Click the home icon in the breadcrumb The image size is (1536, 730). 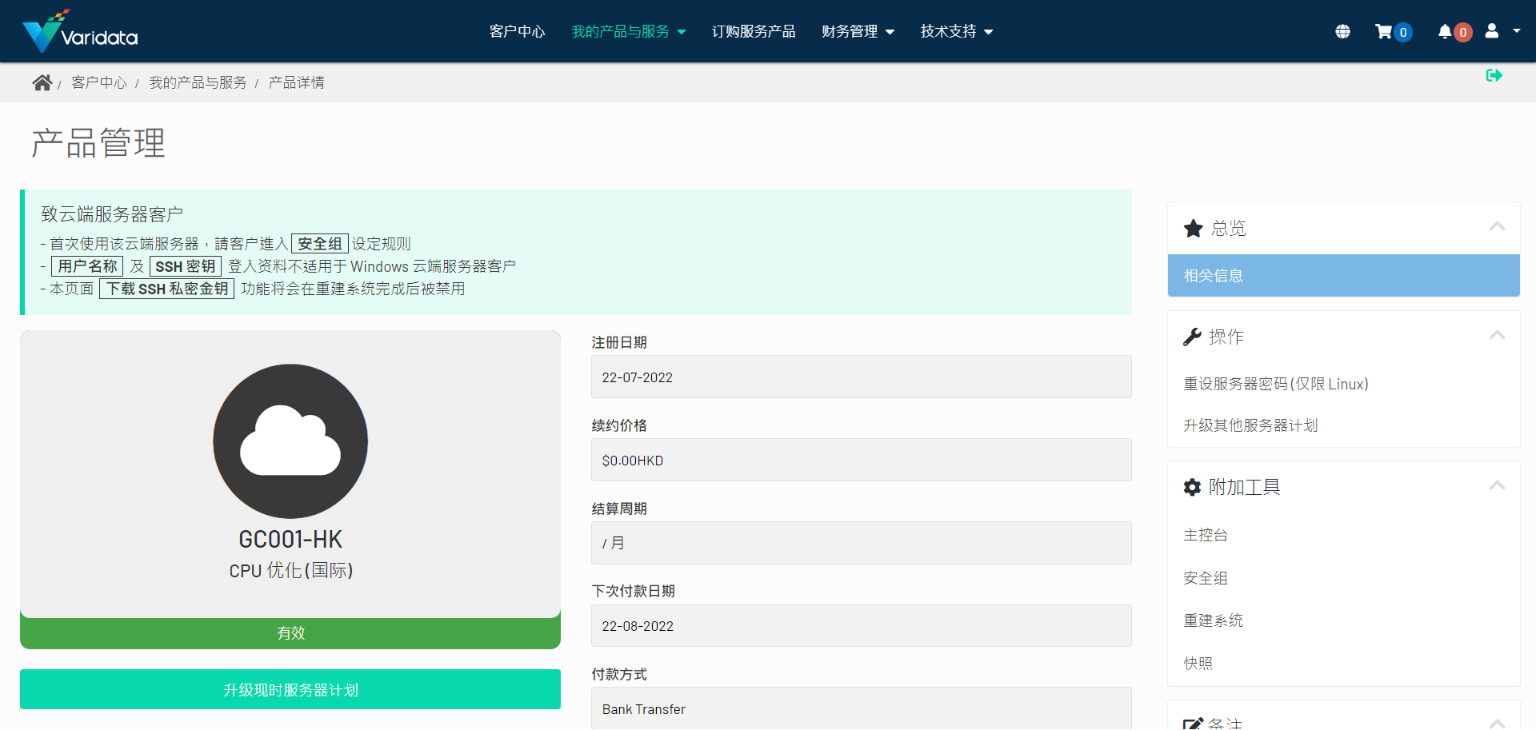(42, 82)
